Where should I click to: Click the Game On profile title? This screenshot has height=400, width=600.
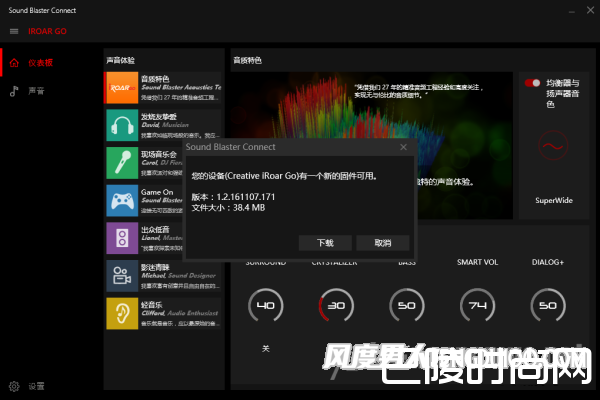[x=157, y=192]
